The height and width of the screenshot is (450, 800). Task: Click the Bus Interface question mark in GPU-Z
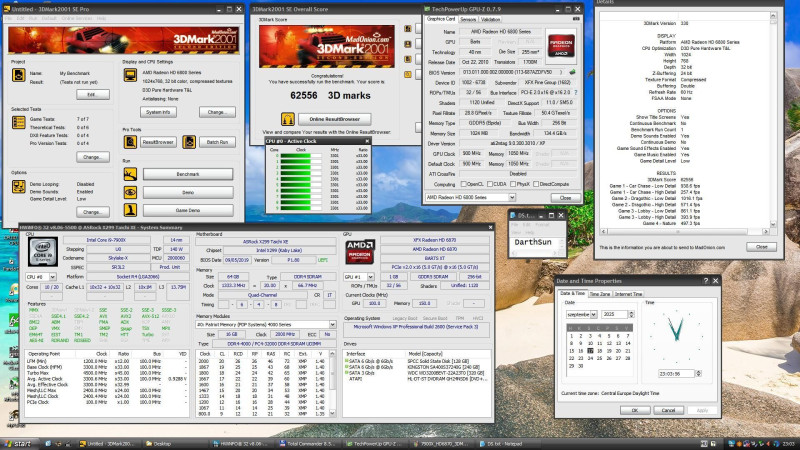pyautogui.click(x=576, y=92)
